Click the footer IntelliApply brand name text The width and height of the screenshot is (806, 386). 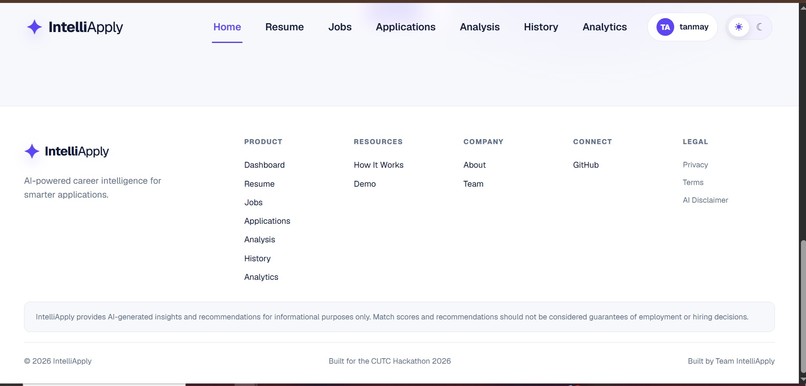tap(77, 151)
